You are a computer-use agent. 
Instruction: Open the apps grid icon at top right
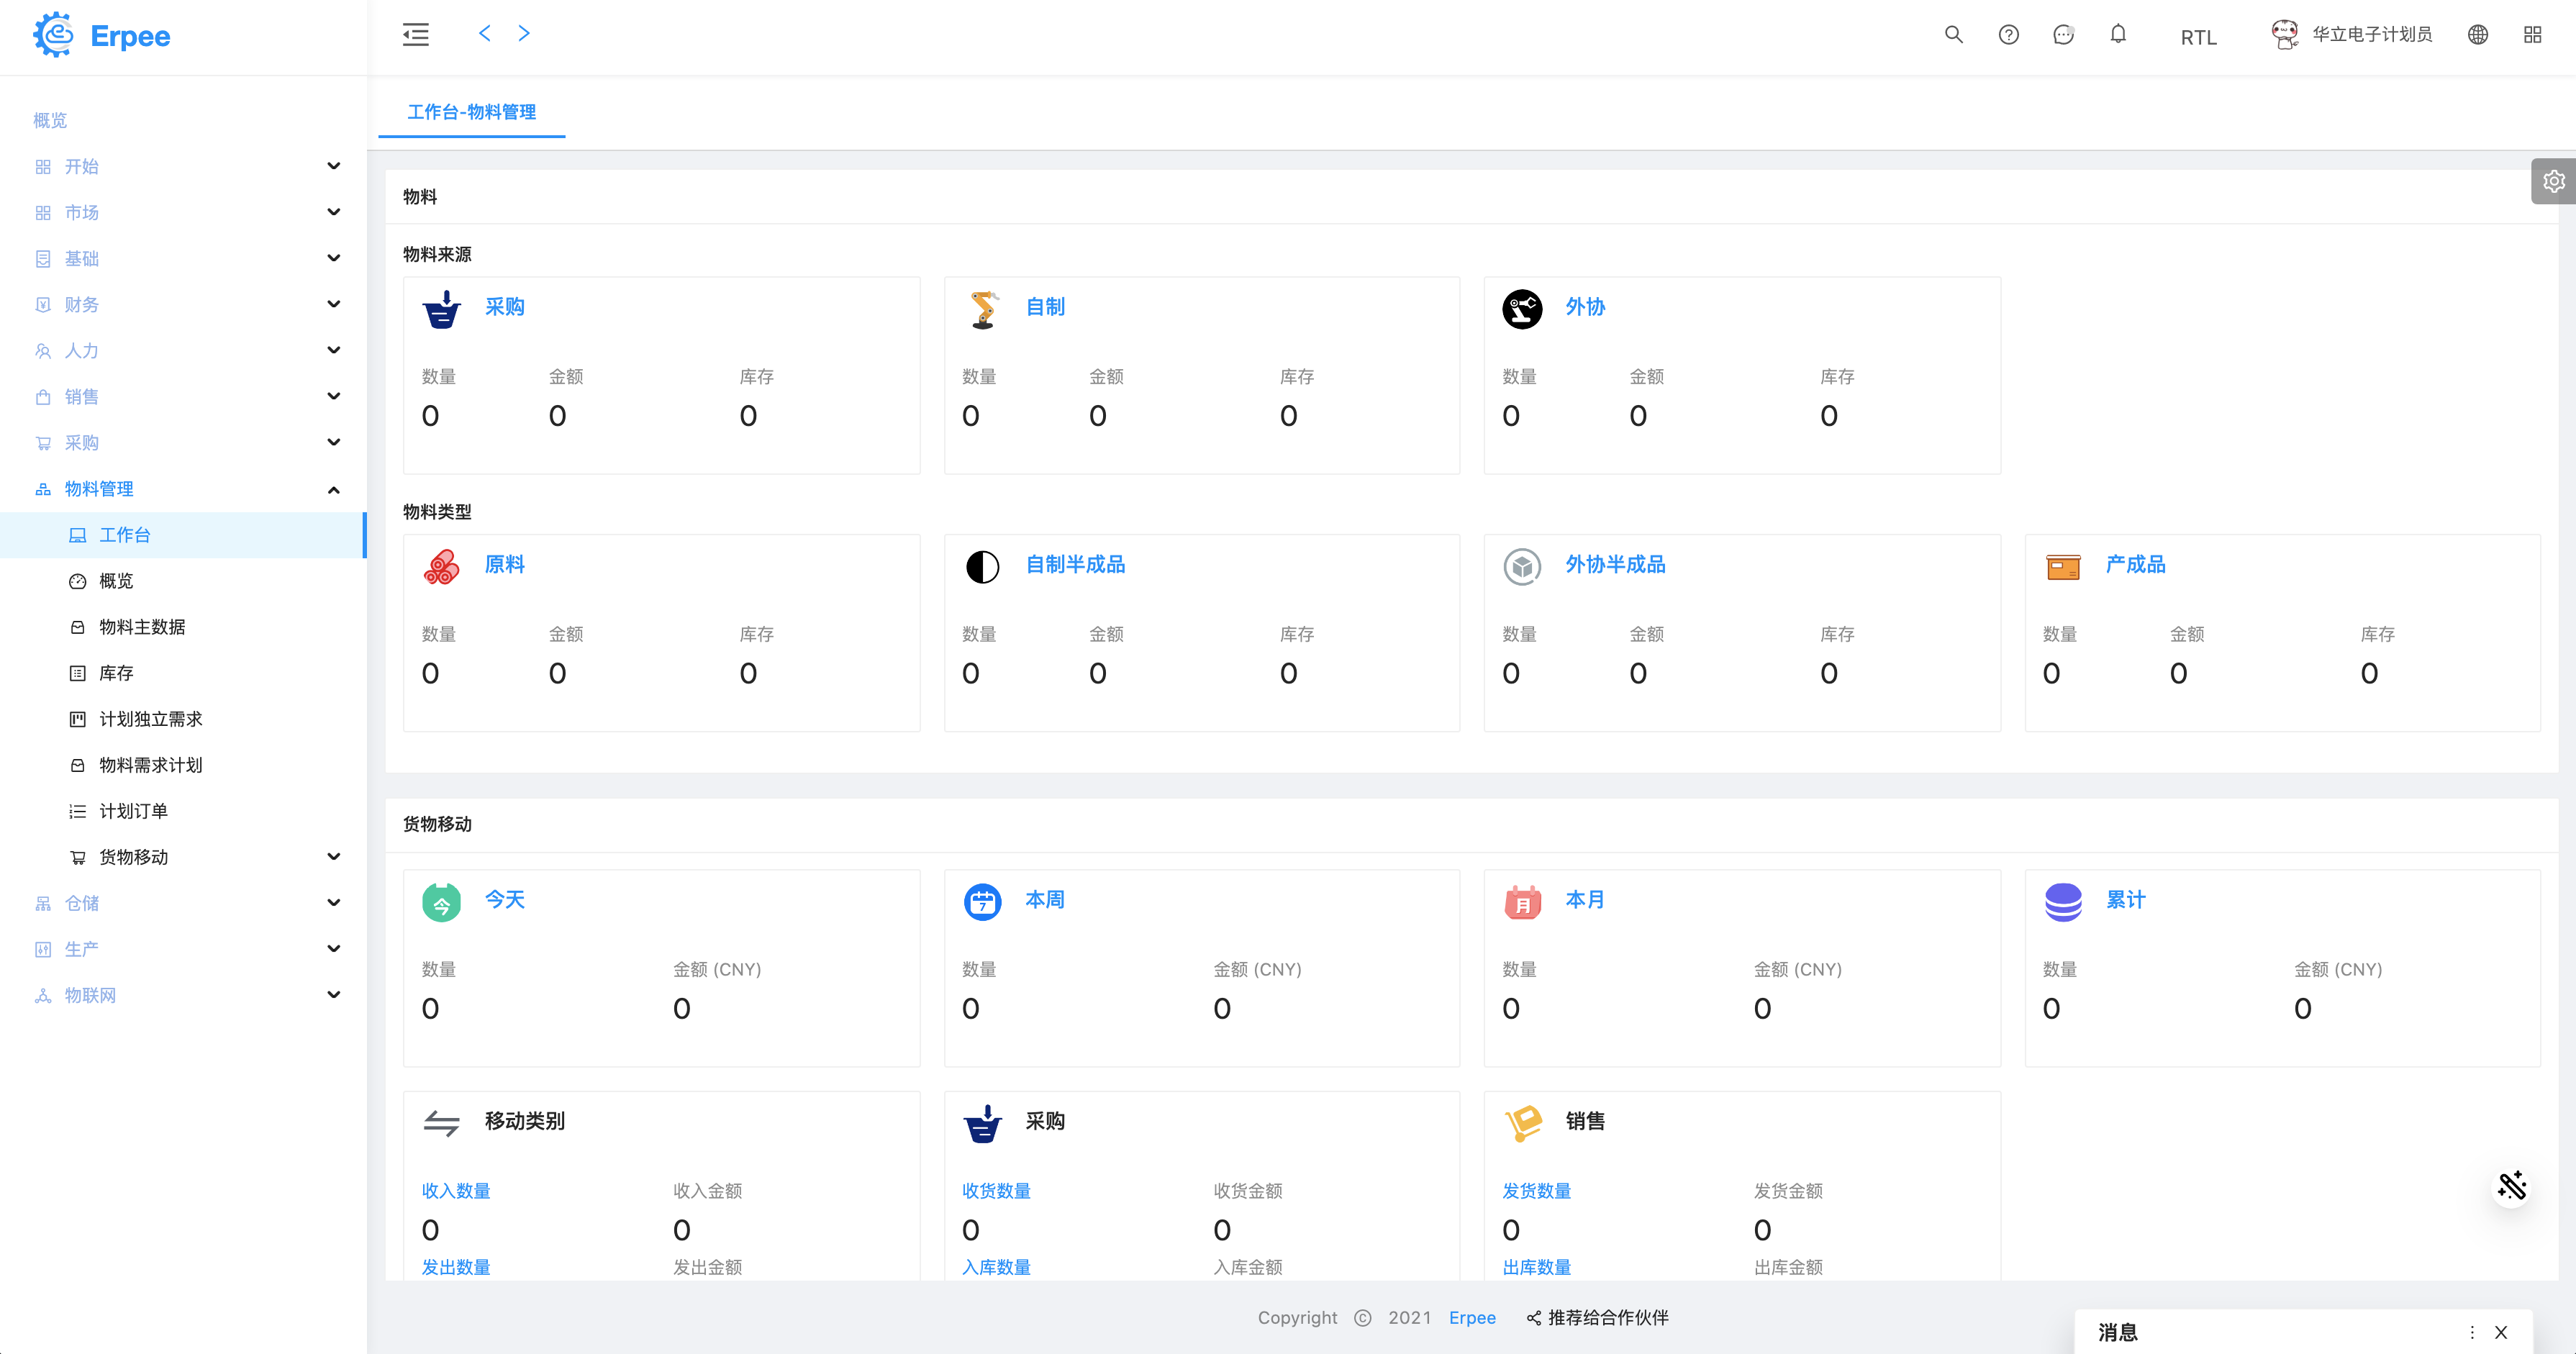(2532, 35)
